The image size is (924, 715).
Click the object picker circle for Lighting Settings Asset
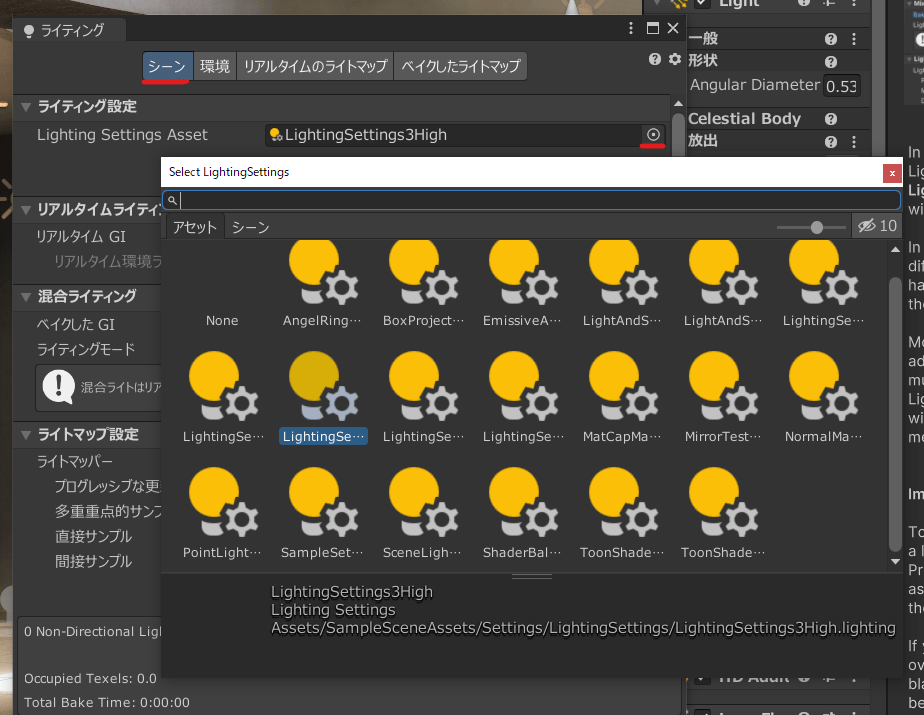click(x=653, y=134)
